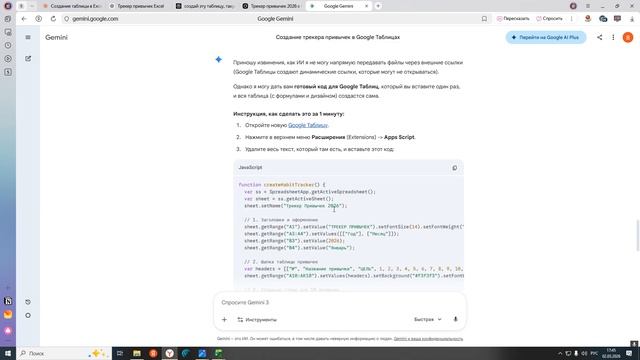The image size is (640, 360).
Task: Open browser tab groups icon in side panel
Action: 8,19
